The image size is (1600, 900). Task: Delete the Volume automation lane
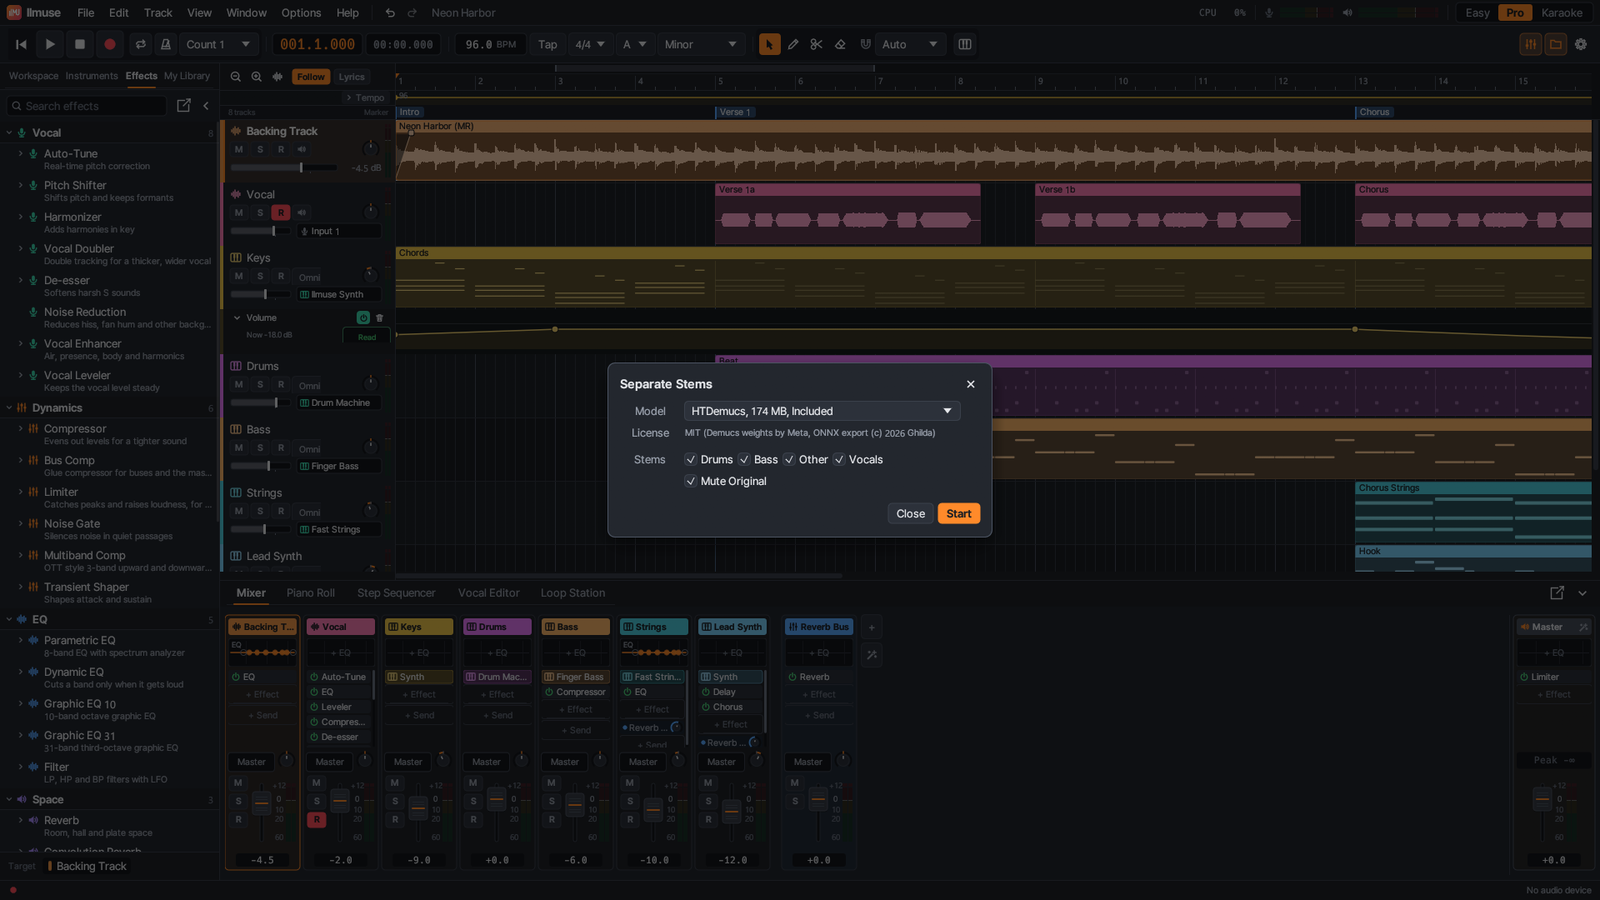[380, 318]
